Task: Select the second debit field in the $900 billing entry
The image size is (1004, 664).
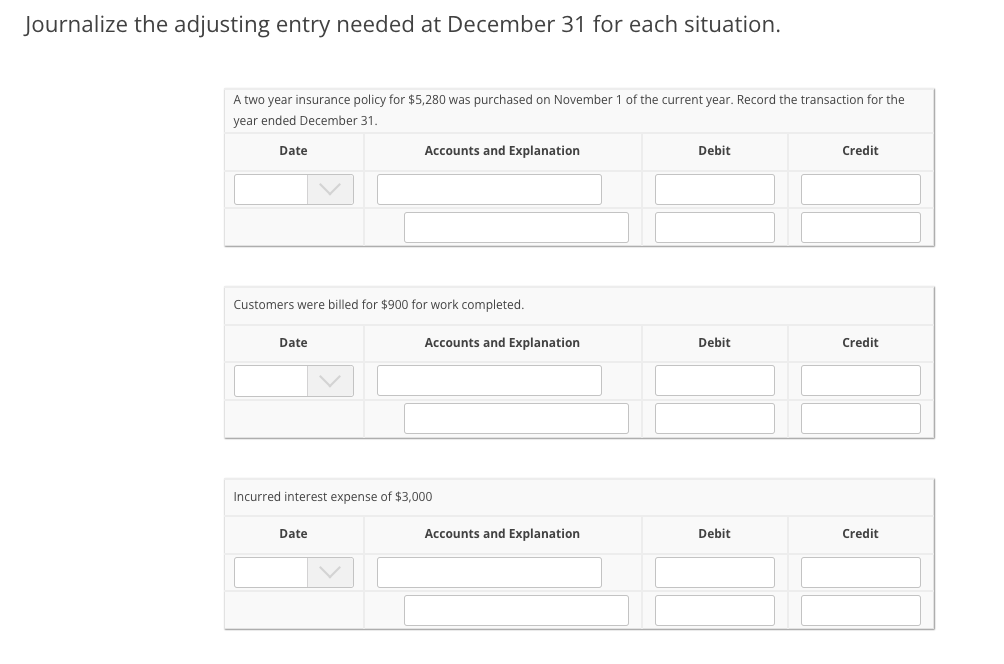Action: 714,418
